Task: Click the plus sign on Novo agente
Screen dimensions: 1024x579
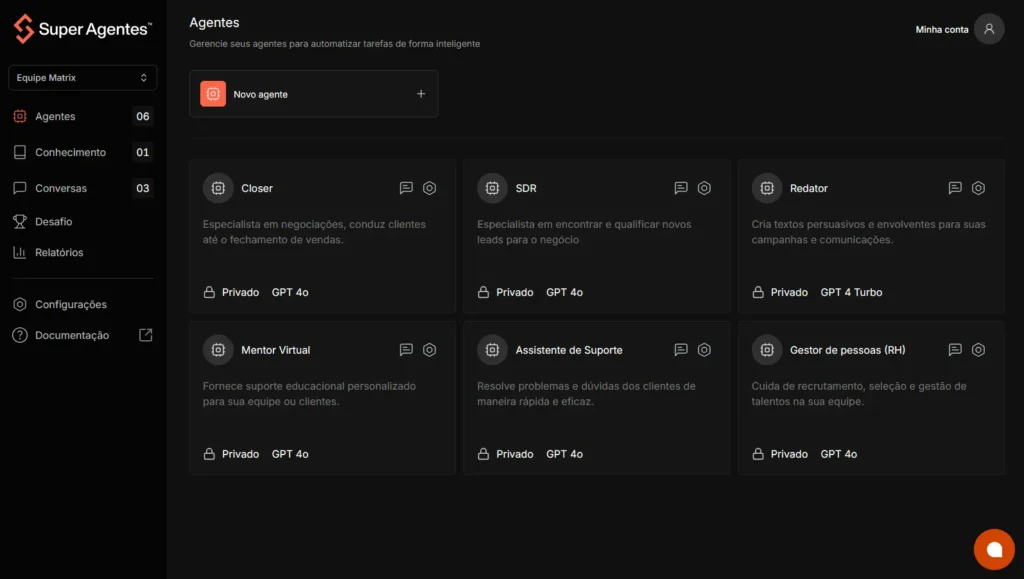Action: pos(421,94)
